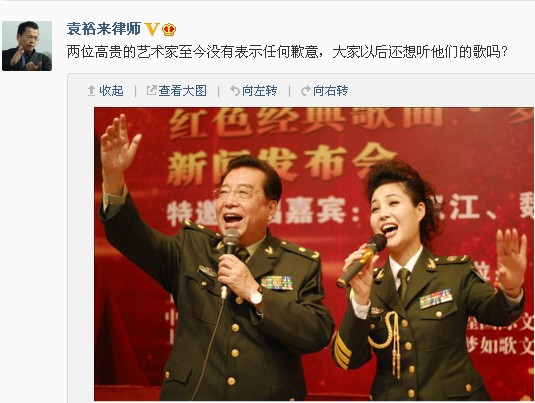
Task: Click the post text about 两位高贵的艺术家
Action: [x=287, y=52]
